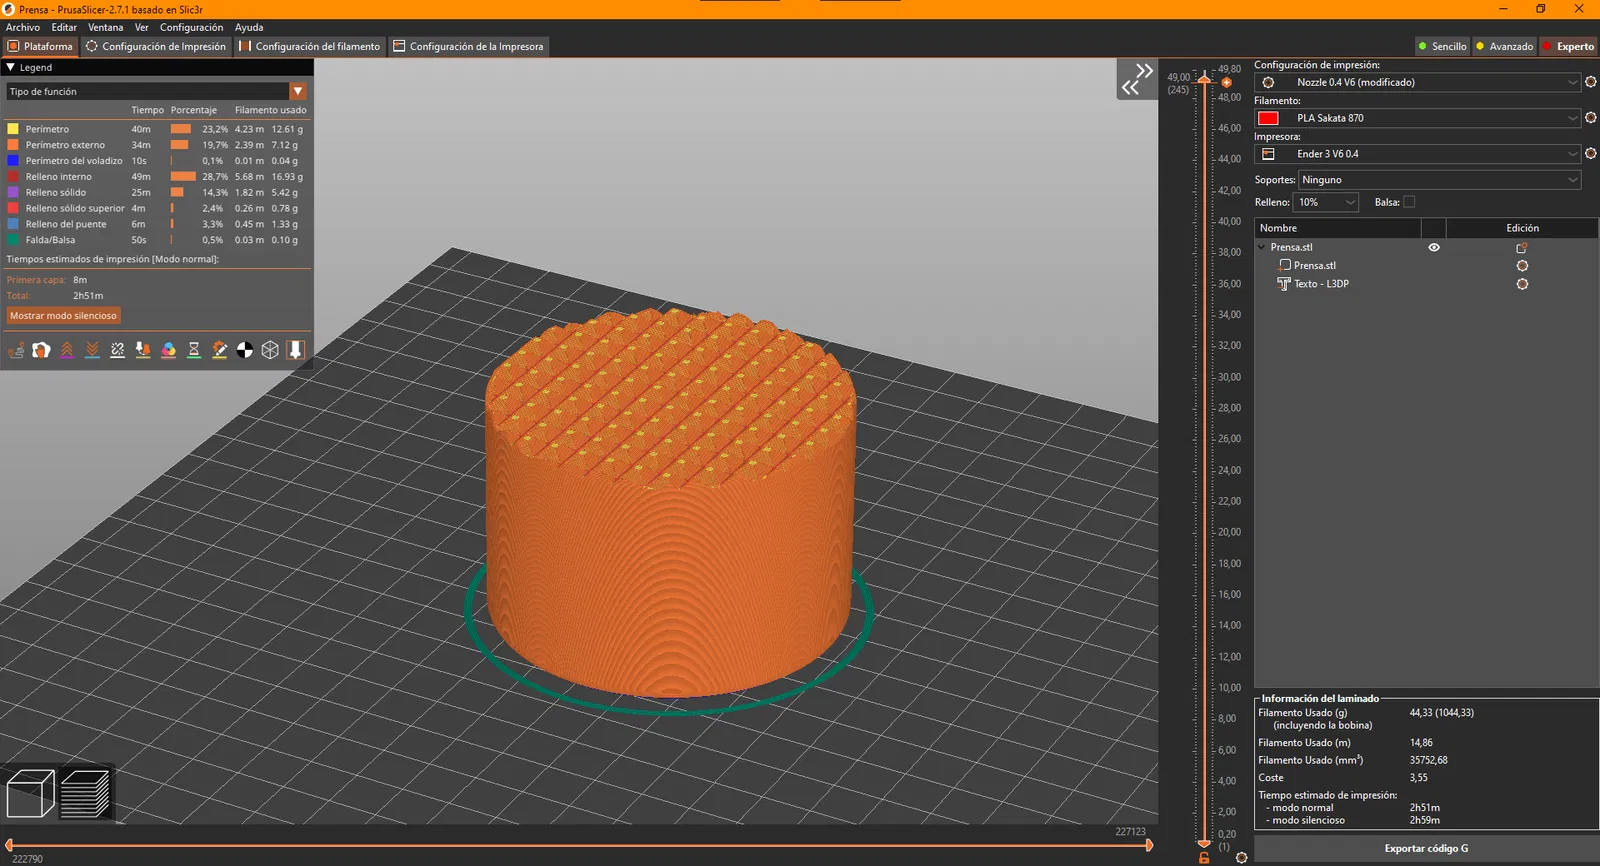This screenshot has height=866, width=1600.
Task: Click the Exportar código G button
Action: click(x=1426, y=848)
